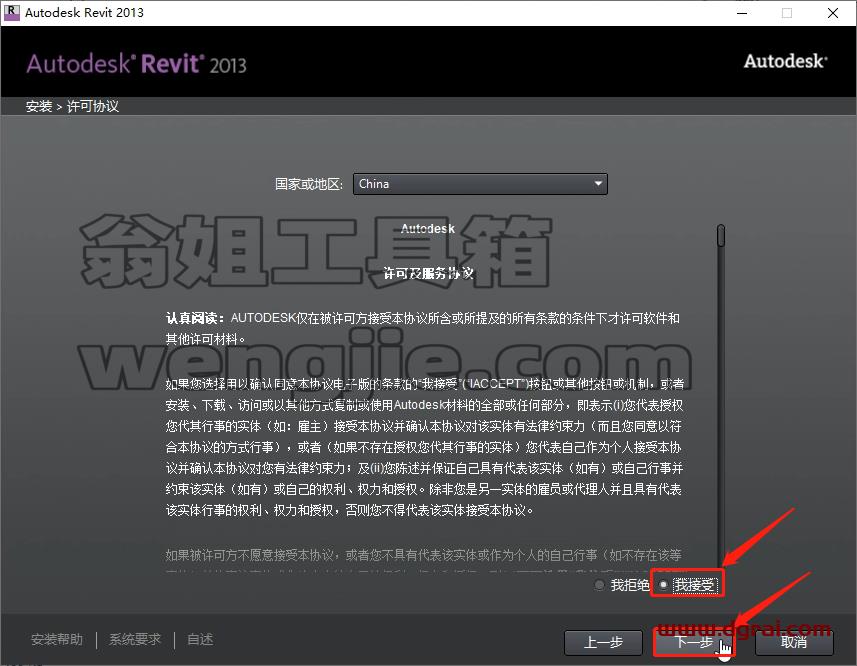This screenshot has width=857, height=666.
Task: Open the 安装帮助 installation help link
Action: [57, 639]
